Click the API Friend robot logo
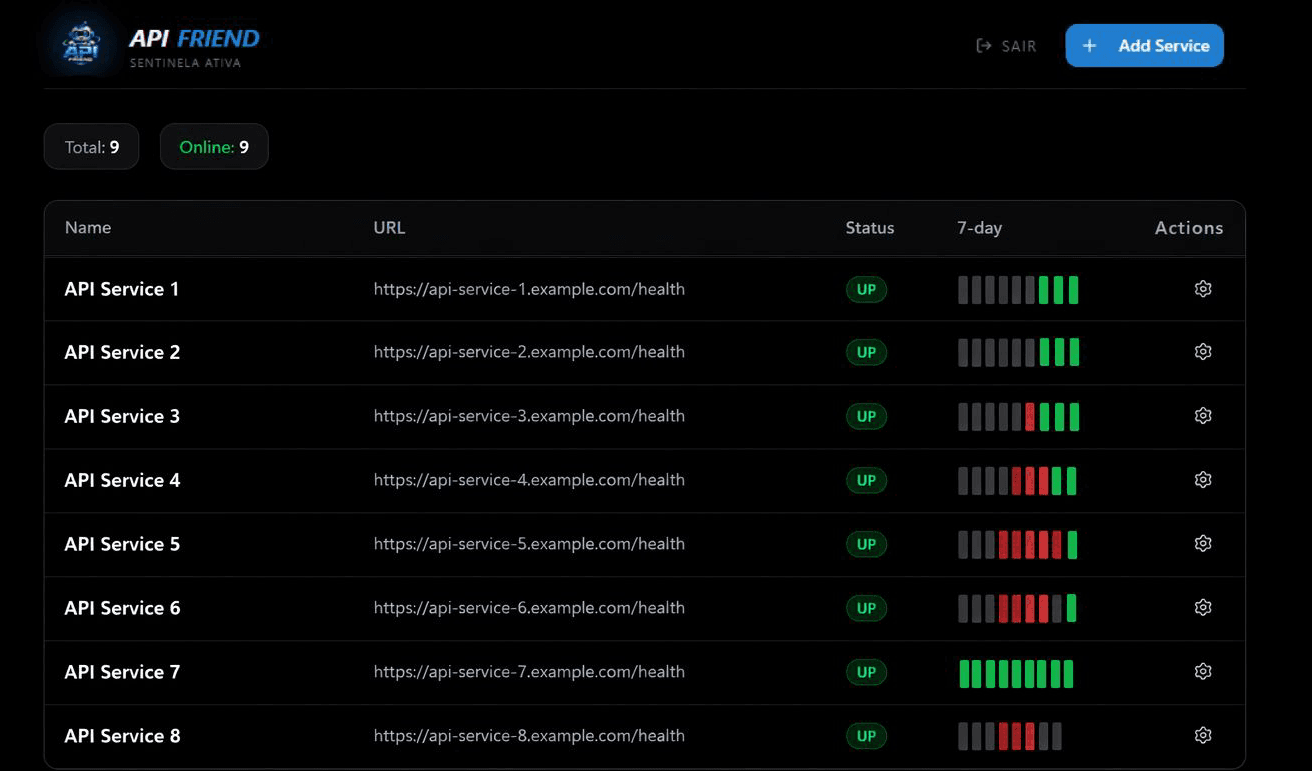 pyautogui.click(x=81, y=44)
